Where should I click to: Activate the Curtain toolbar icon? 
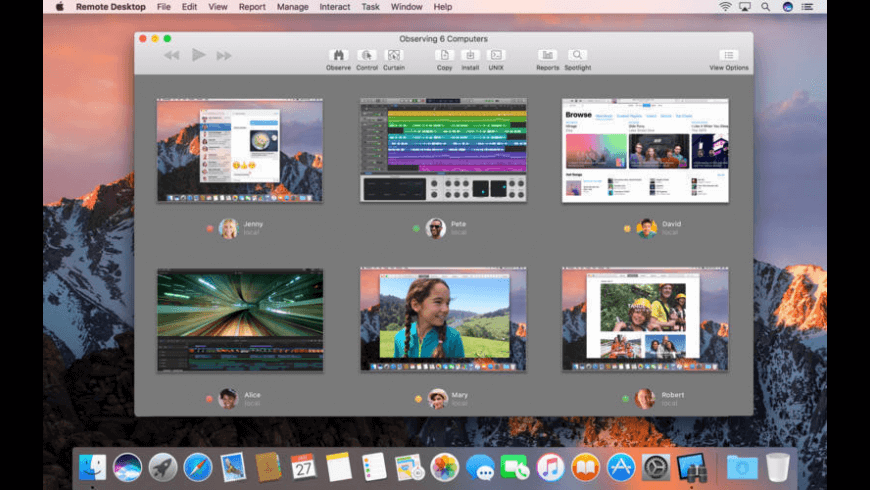[x=394, y=56]
